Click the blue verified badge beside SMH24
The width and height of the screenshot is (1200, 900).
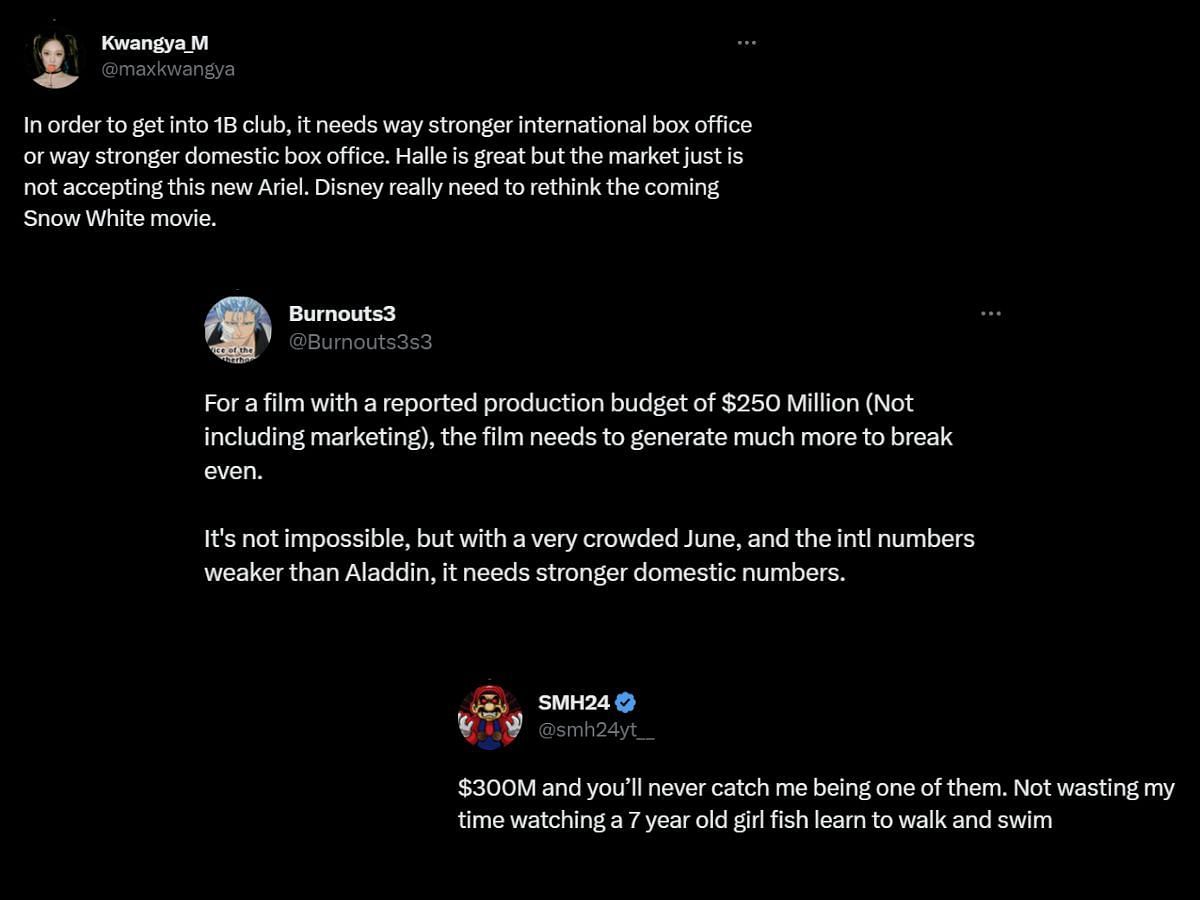(626, 702)
